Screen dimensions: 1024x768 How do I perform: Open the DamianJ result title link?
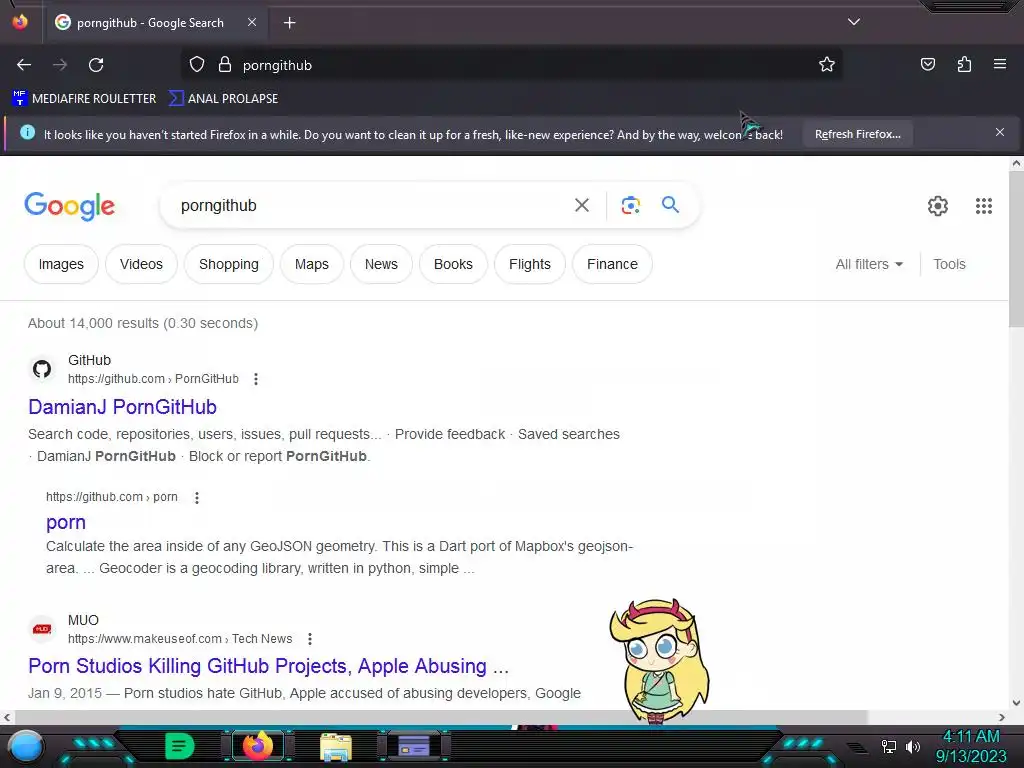click(122, 407)
